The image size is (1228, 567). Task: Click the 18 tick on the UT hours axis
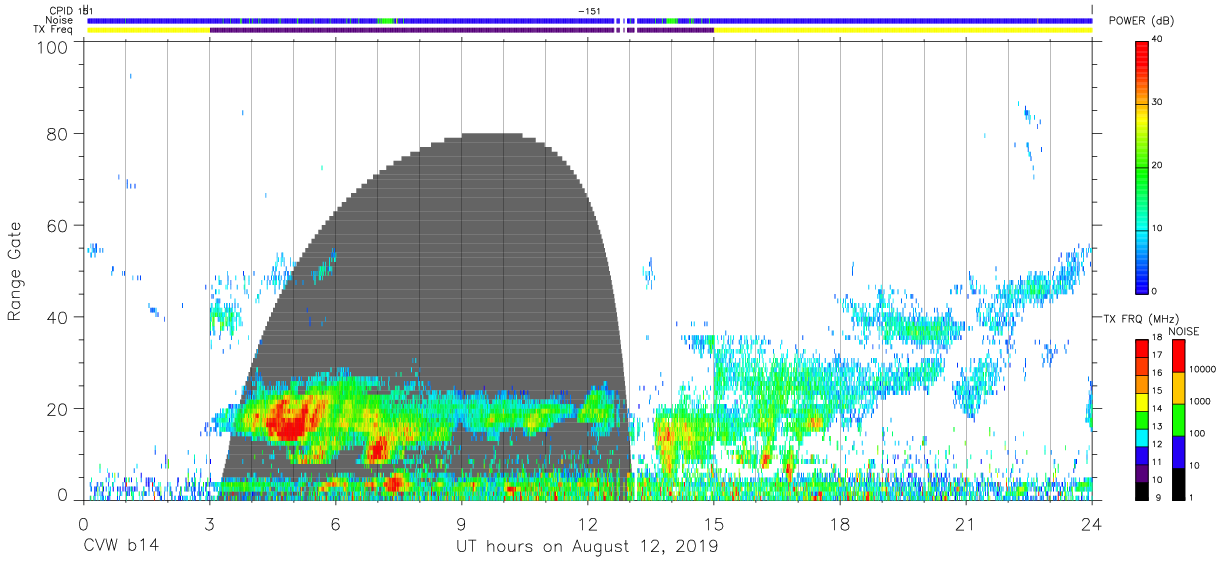click(840, 524)
